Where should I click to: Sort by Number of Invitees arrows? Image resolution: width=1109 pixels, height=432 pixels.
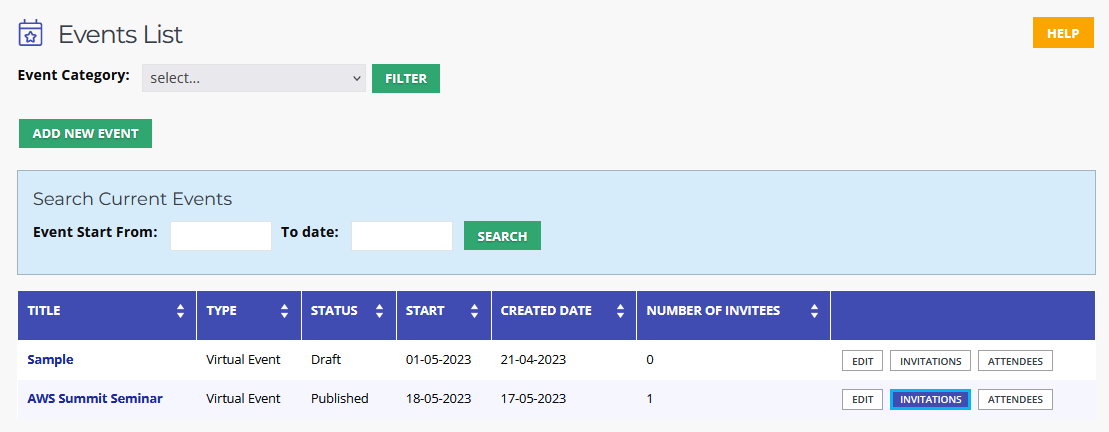pos(814,310)
